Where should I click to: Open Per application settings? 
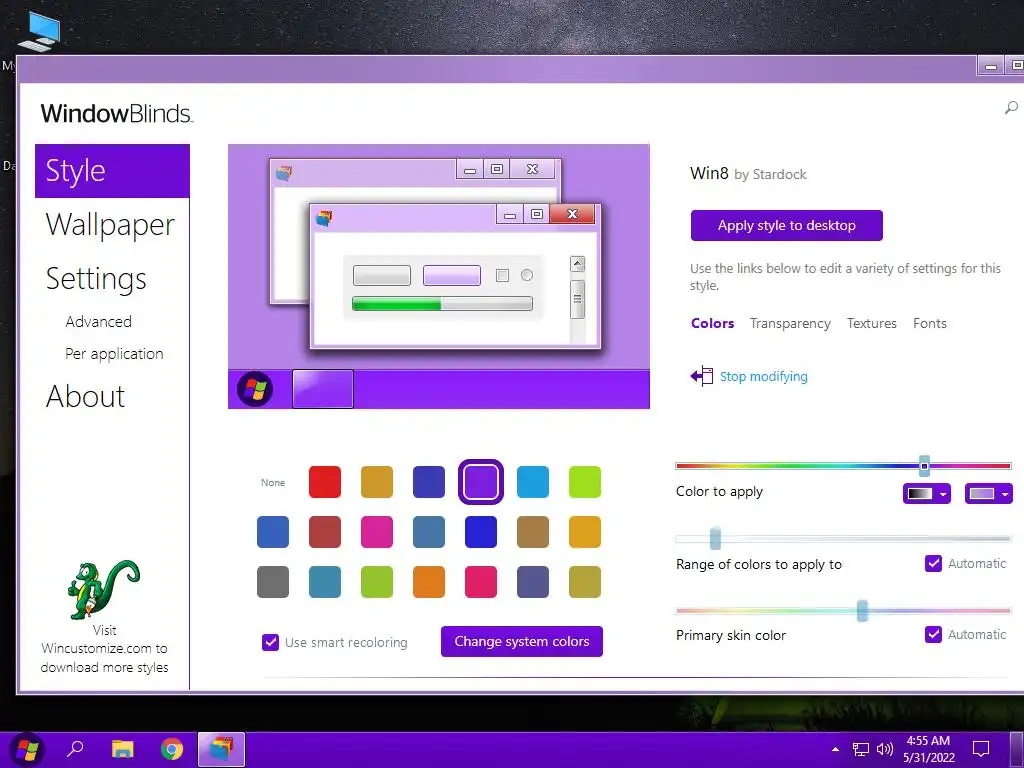tap(114, 353)
